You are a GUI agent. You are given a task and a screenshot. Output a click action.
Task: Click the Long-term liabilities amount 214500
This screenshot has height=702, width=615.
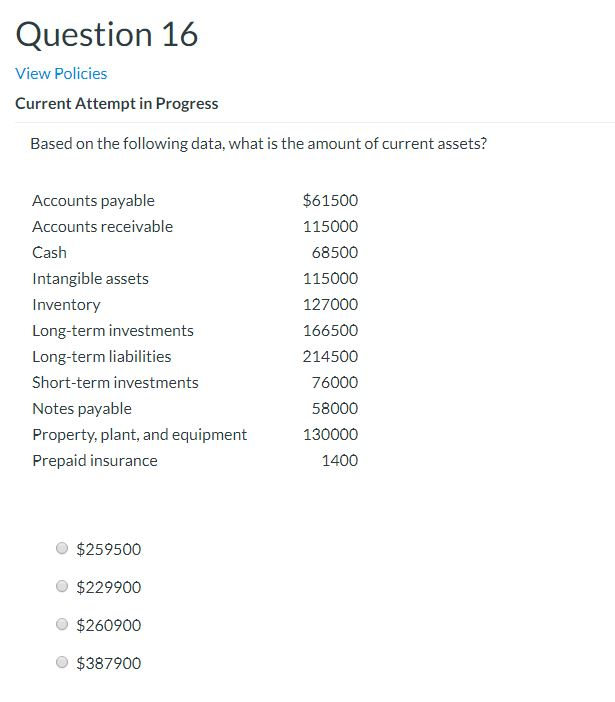330,356
